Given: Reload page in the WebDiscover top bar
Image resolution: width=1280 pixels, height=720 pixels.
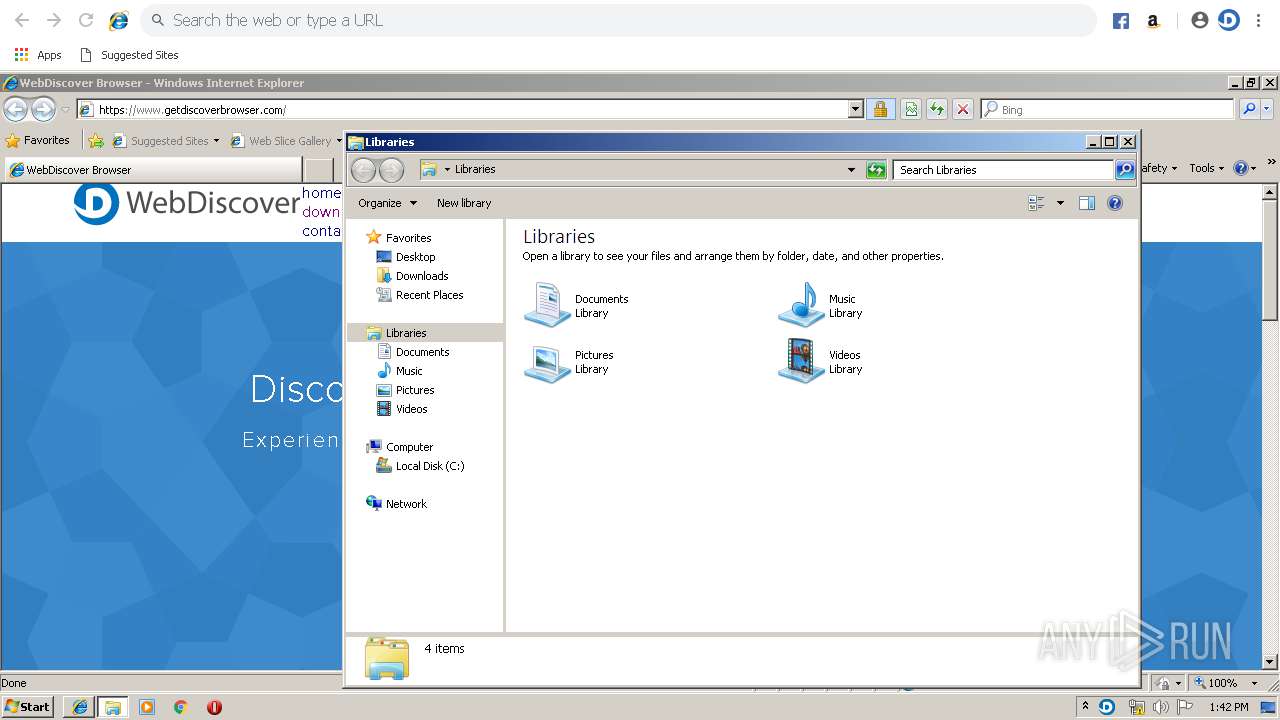Looking at the screenshot, I should tap(86, 20).
